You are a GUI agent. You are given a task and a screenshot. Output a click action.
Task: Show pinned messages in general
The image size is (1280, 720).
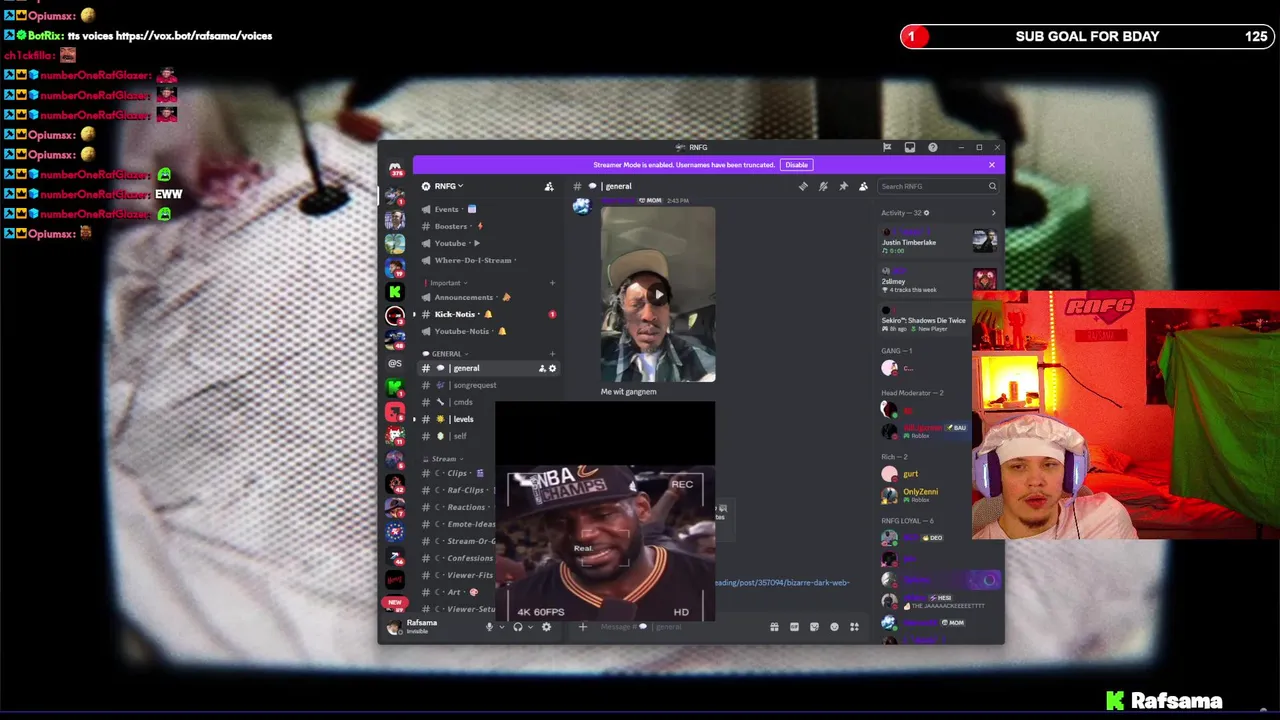(843, 186)
